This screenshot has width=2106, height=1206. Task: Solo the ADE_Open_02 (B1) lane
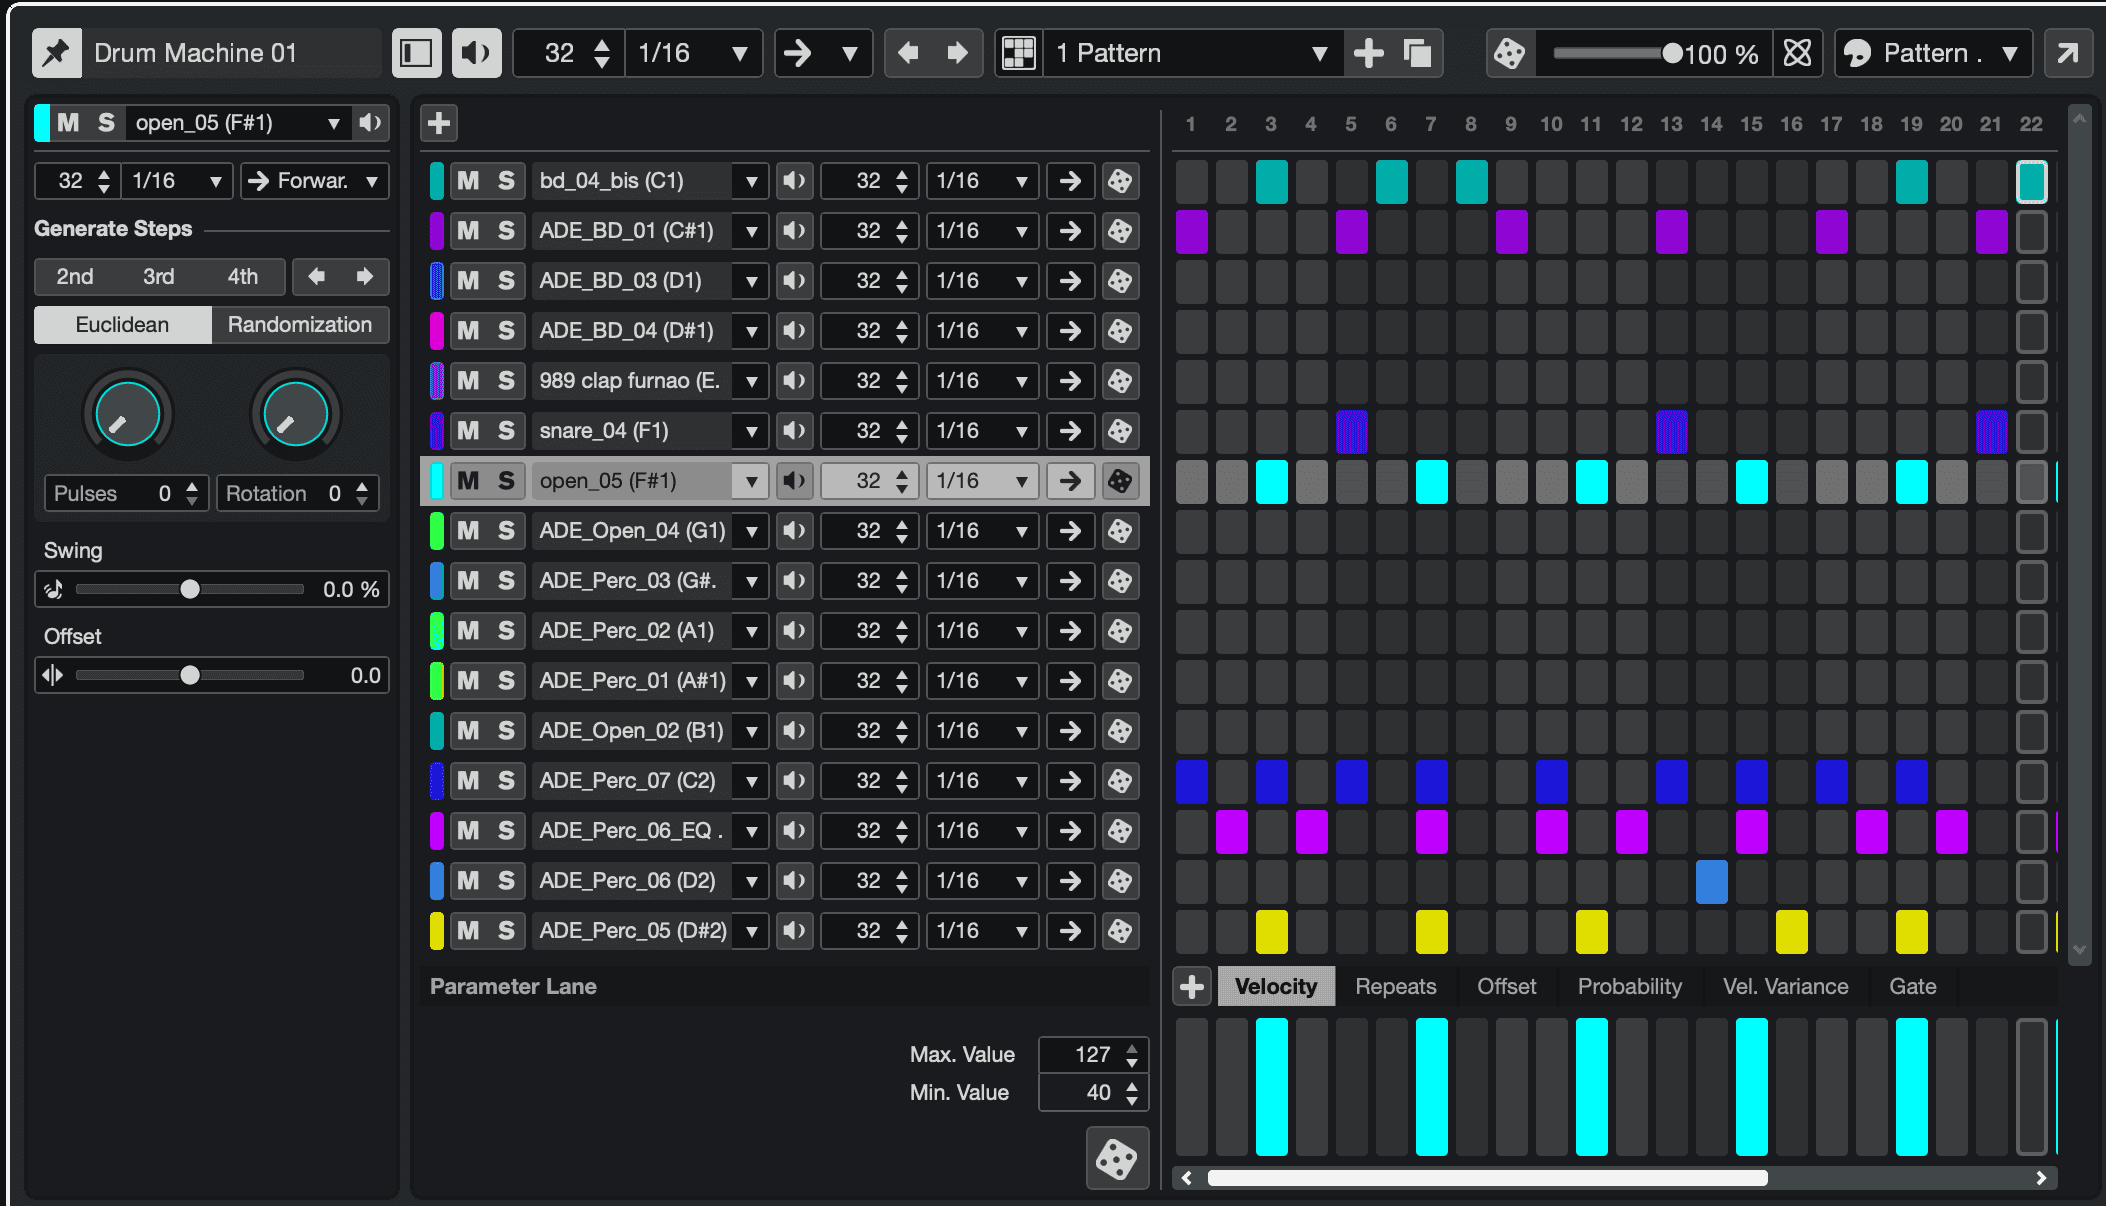[x=507, y=731]
